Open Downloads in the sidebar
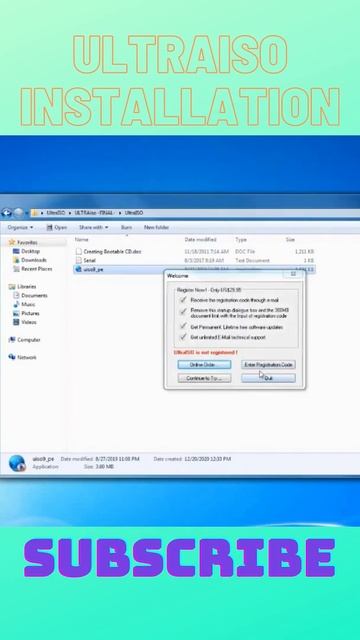This screenshot has height=640, width=360. pos(33,260)
